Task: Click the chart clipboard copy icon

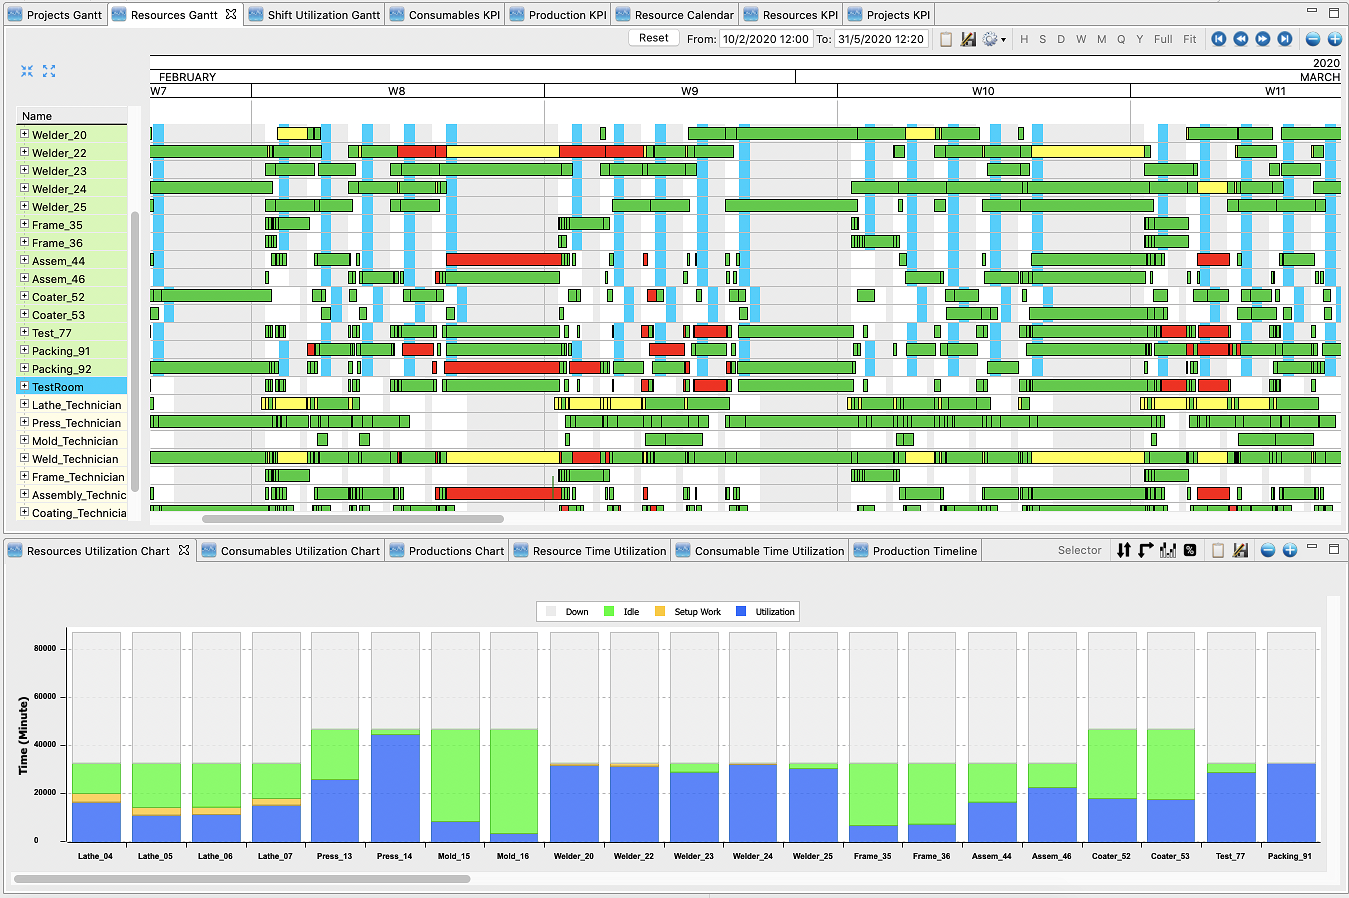Action: (x=1218, y=550)
